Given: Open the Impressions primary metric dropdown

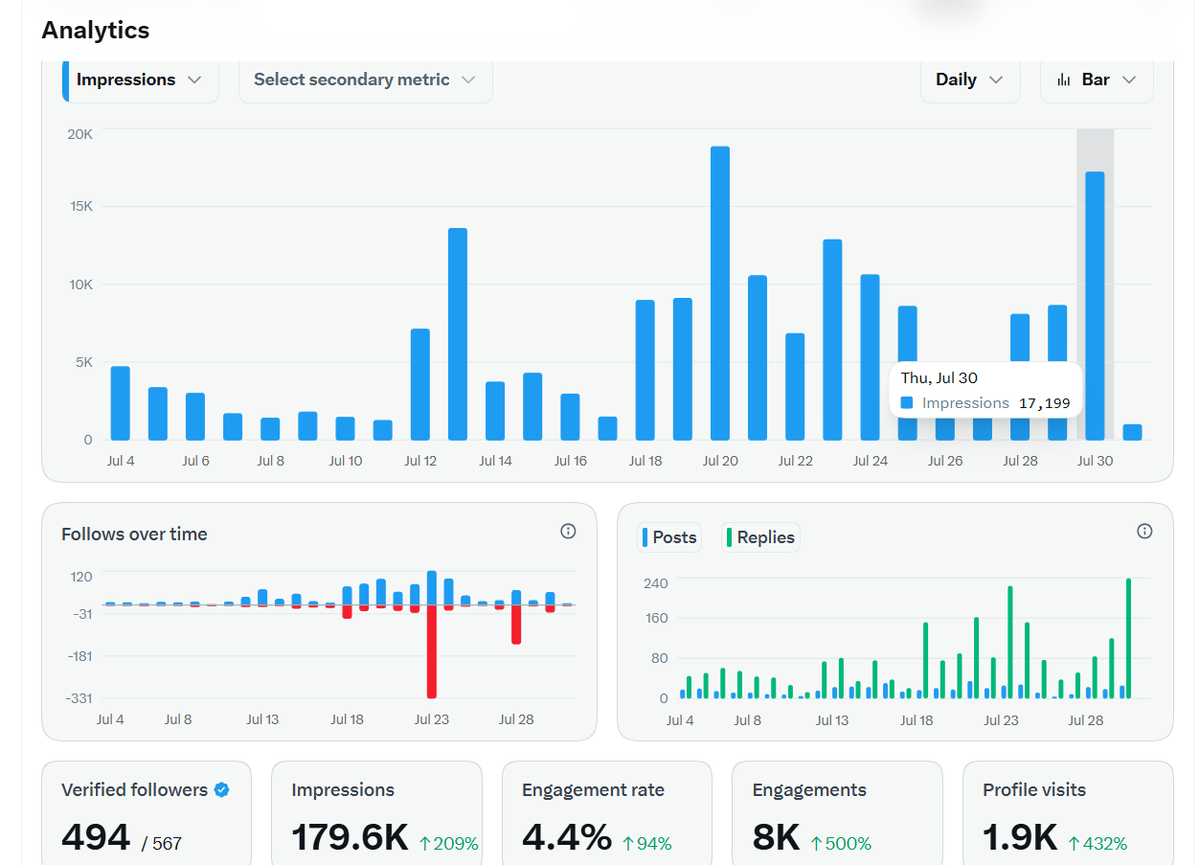Looking at the screenshot, I should point(140,80).
